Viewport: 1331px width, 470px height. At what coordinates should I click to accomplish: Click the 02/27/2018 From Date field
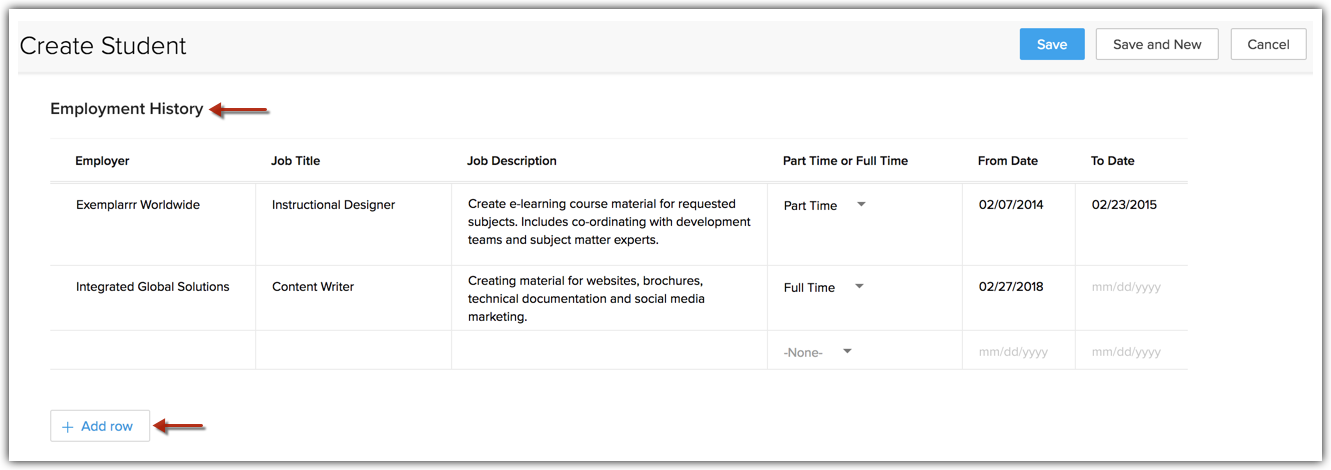pos(1010,287)
